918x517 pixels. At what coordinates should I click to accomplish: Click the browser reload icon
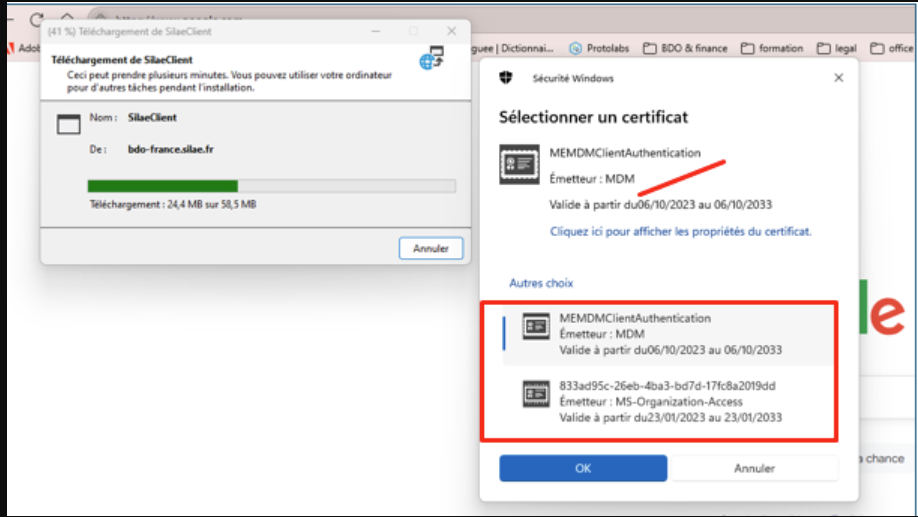tap(37, 19)
